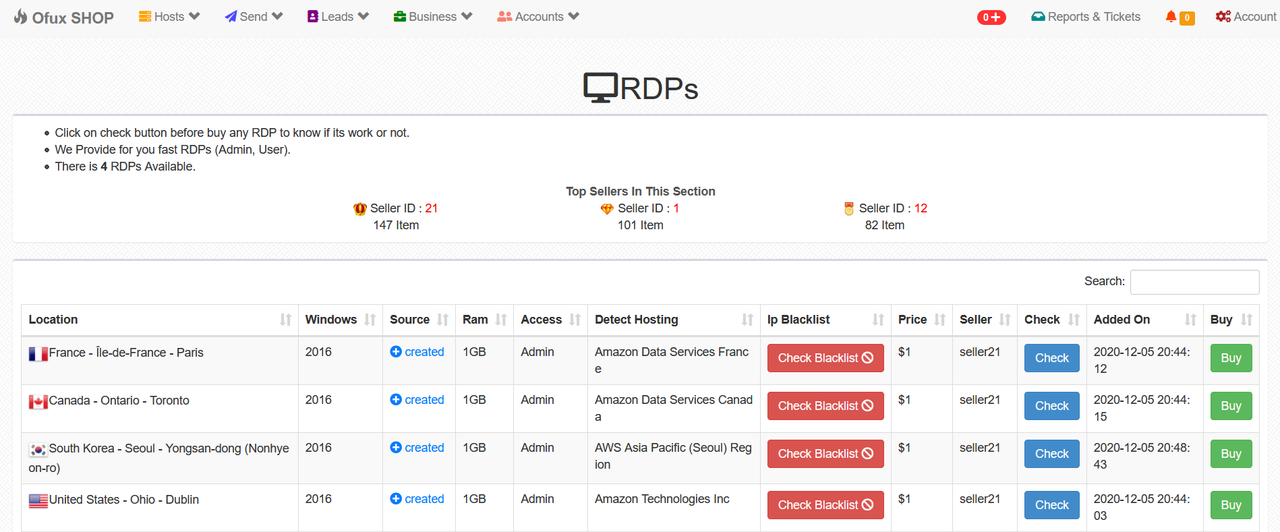Open the Accounts menu

[538, 17]
